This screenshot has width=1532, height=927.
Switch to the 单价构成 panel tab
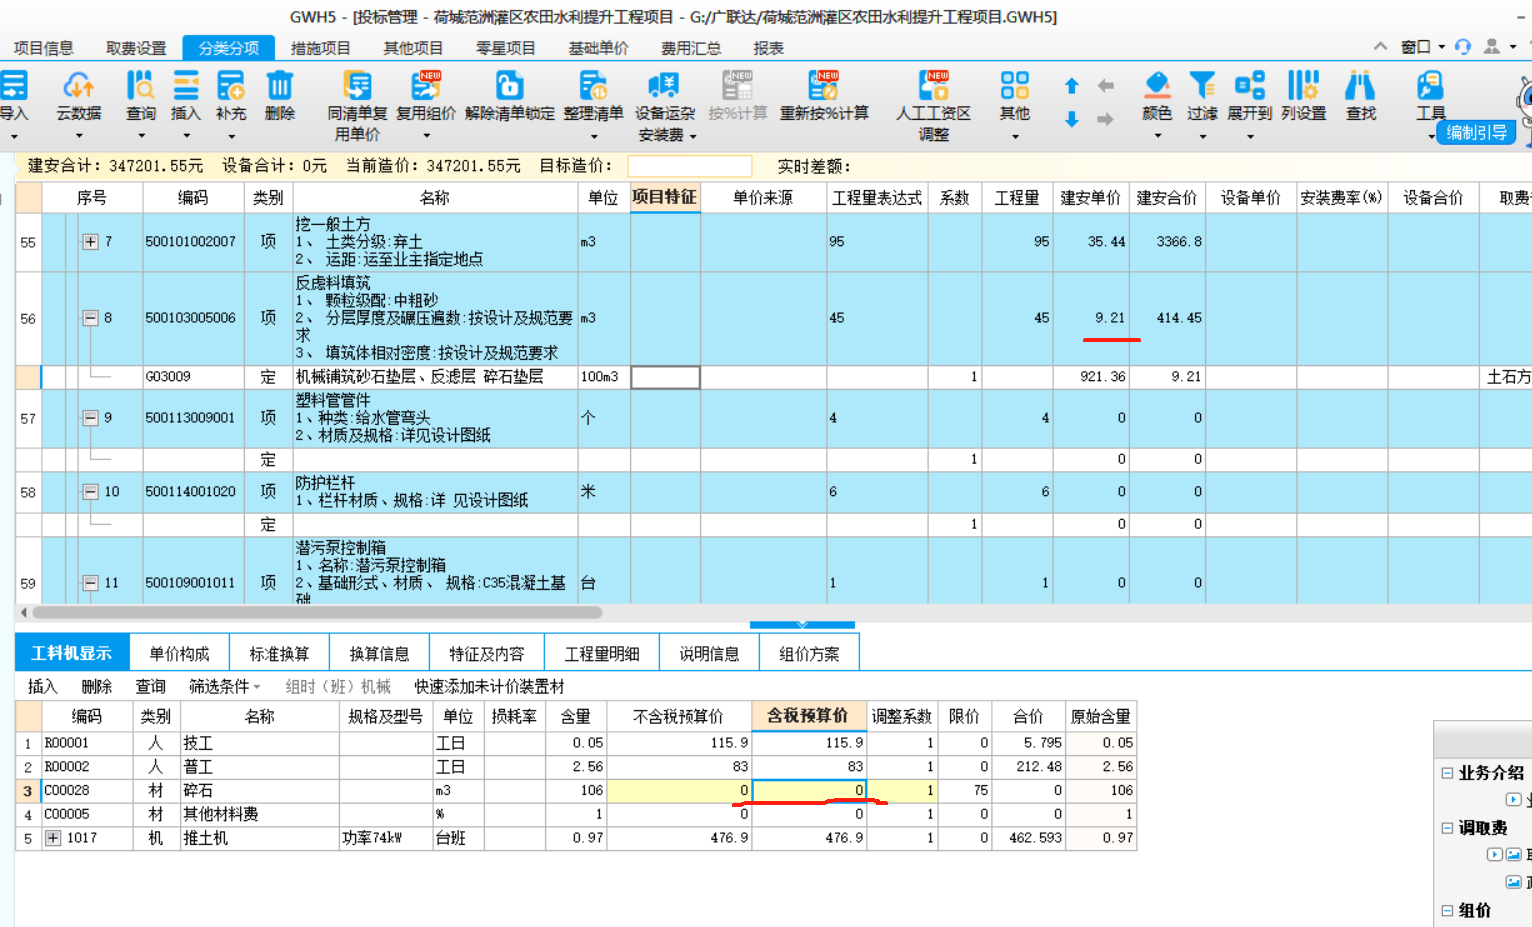click(x=179, y=653)
